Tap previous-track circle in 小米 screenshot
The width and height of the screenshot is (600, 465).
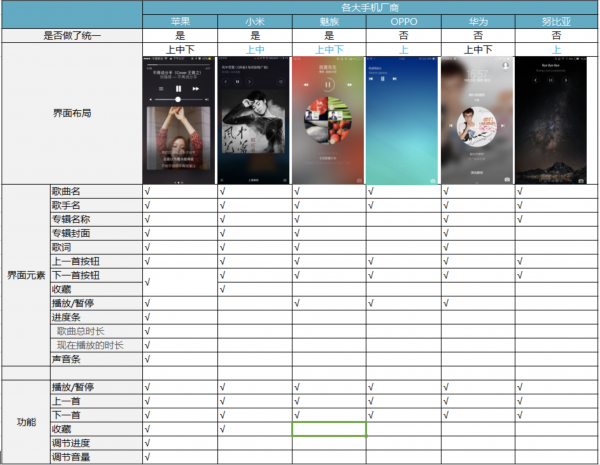coord(226,82)
